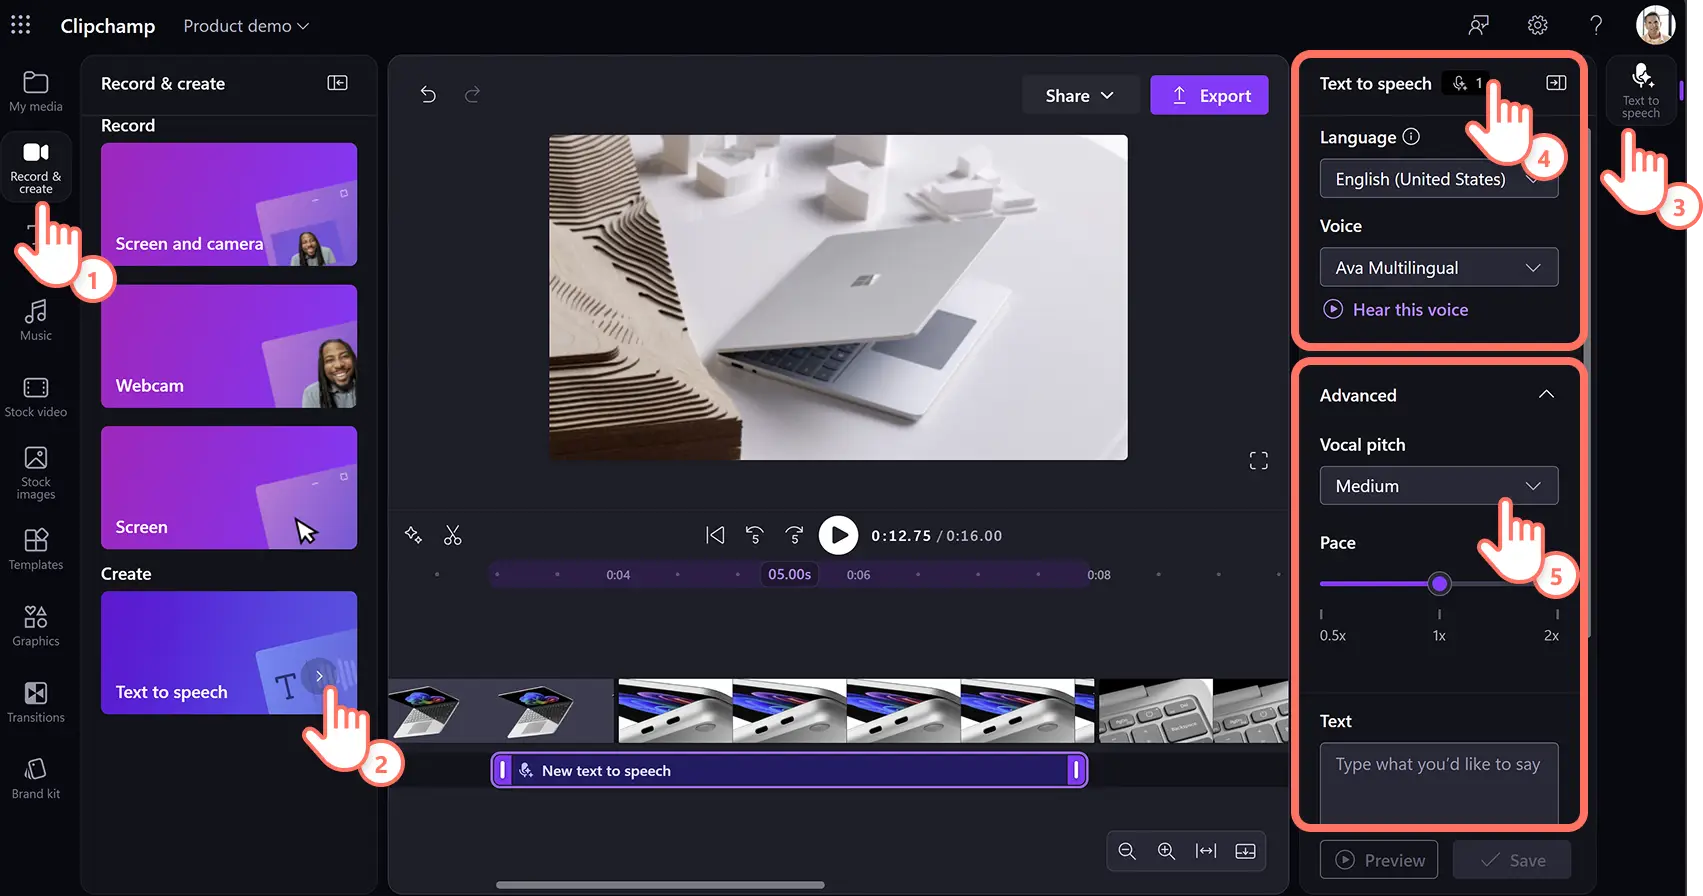
Task: Select the keyboard video clip on timeline
Action: pyautogui.click(x=1193, y=711)
